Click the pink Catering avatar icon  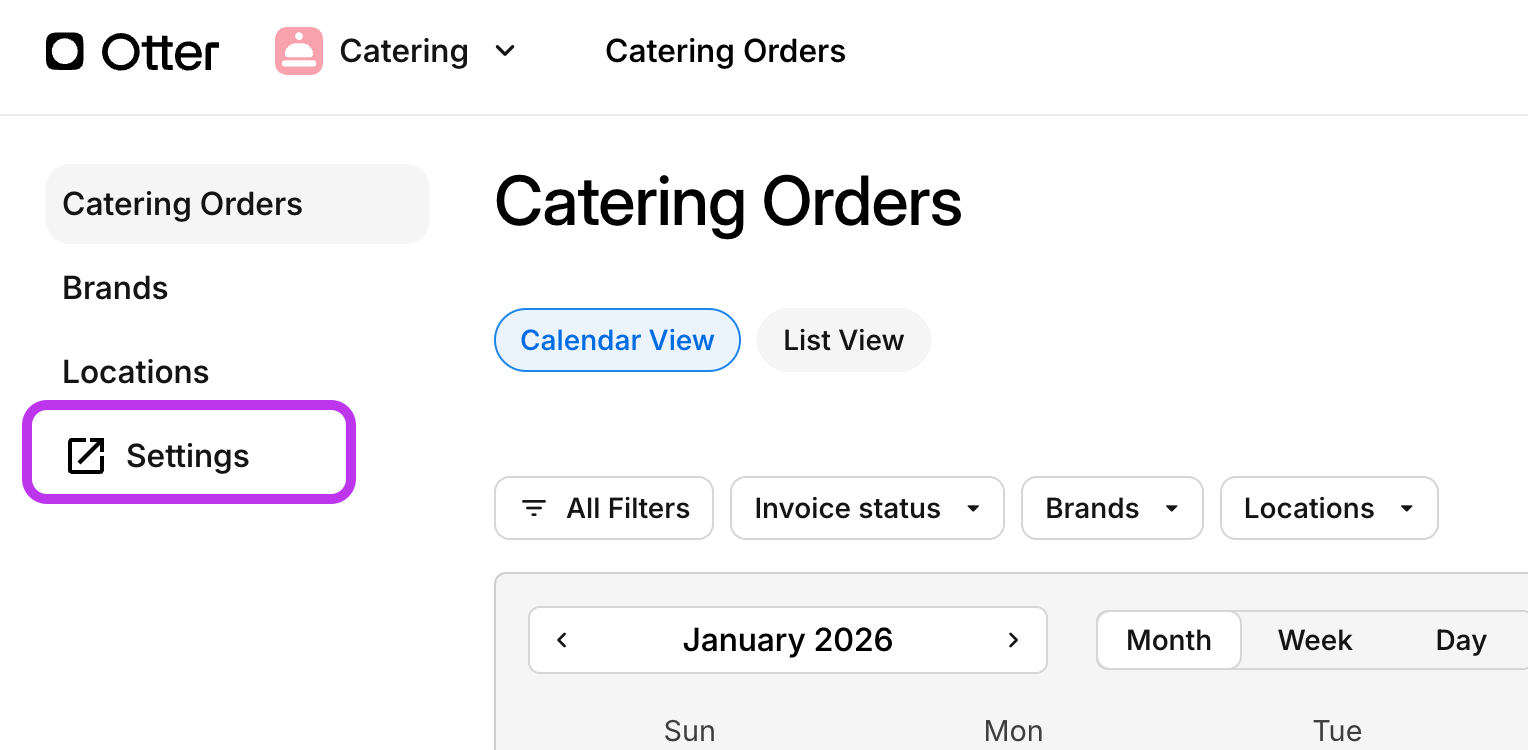point(298,51)
